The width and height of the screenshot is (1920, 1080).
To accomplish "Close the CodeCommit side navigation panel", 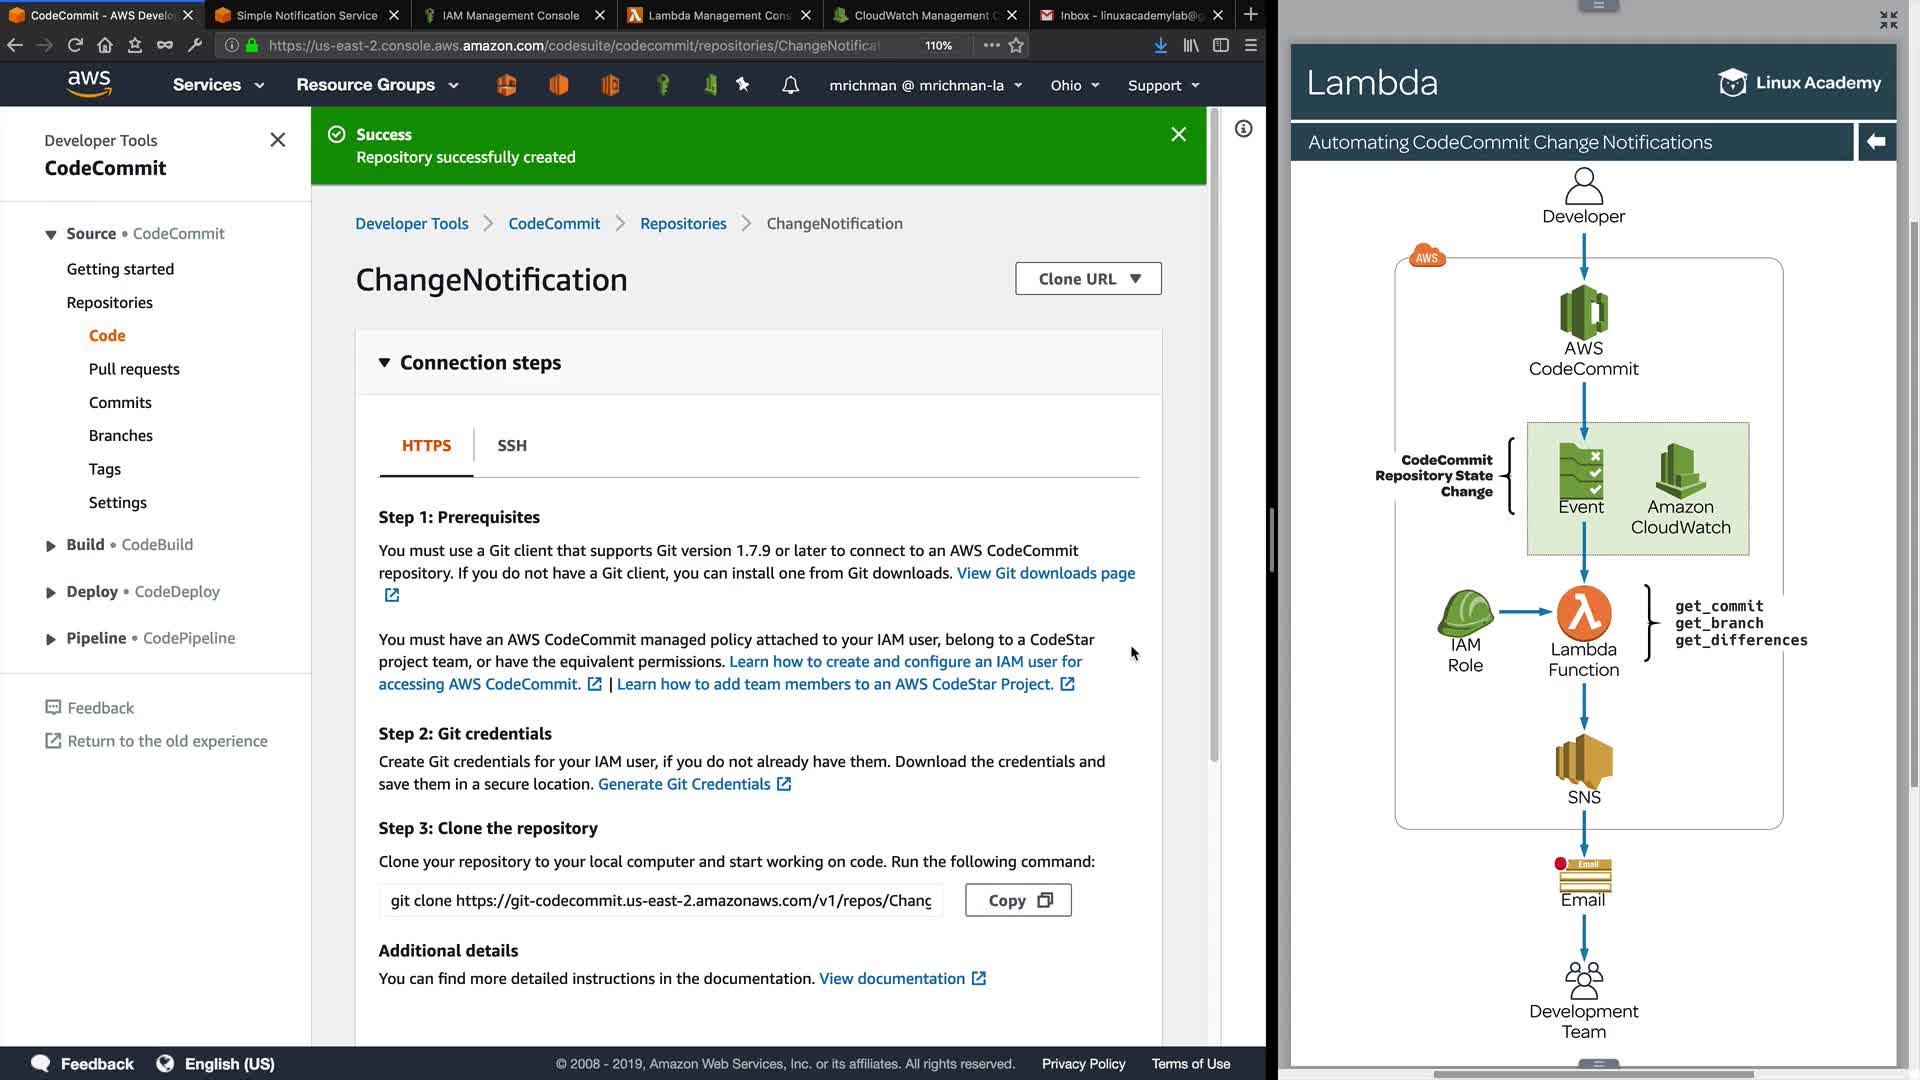I will [278, 140].
